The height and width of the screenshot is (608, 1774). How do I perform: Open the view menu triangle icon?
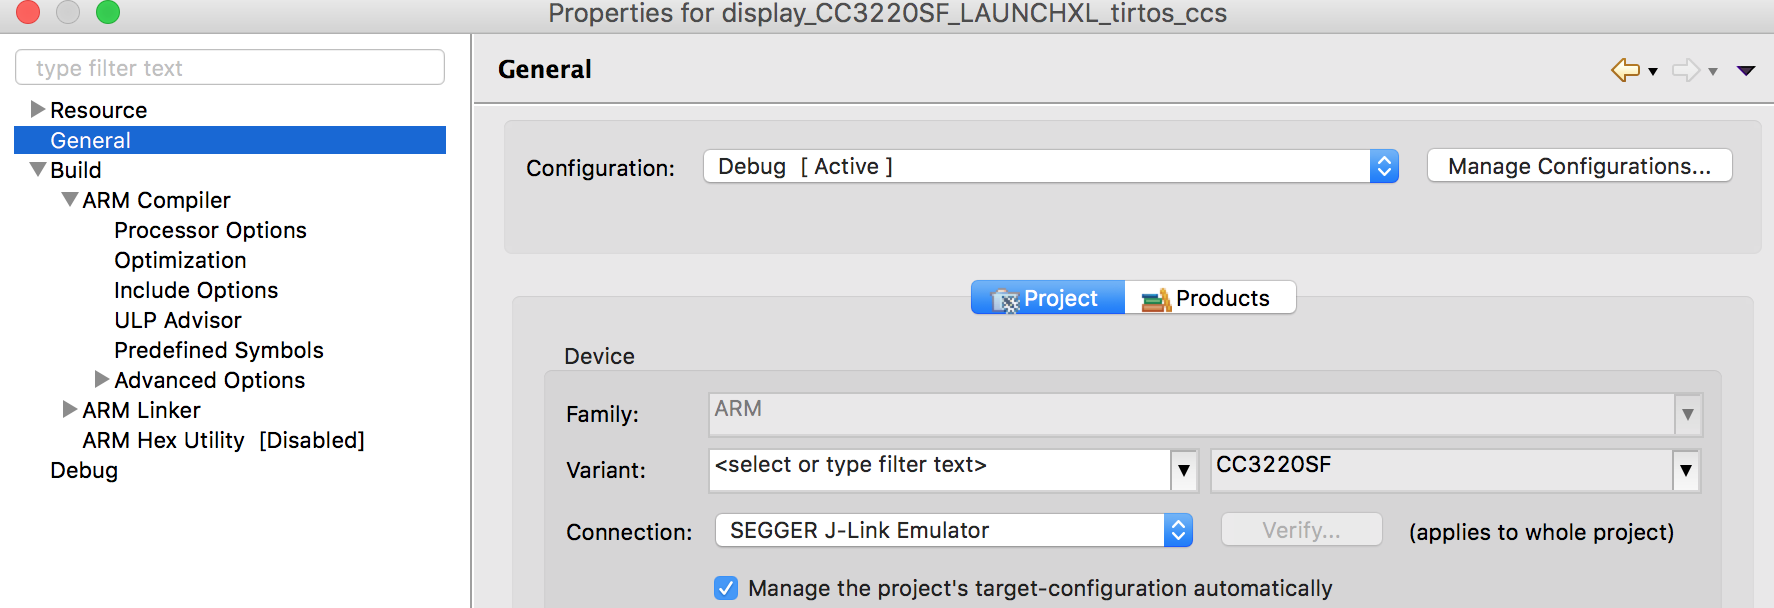(1746, 70)
